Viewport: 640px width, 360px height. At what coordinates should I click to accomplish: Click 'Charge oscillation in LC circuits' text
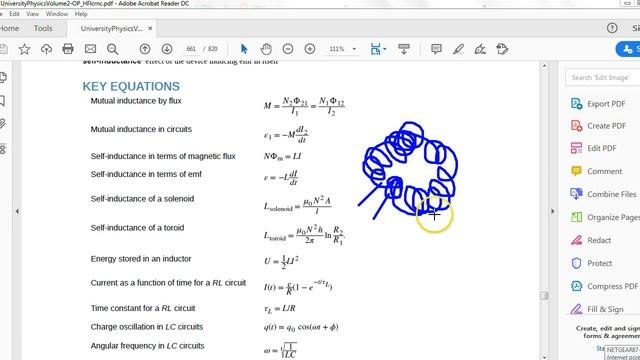pos(147,327)
